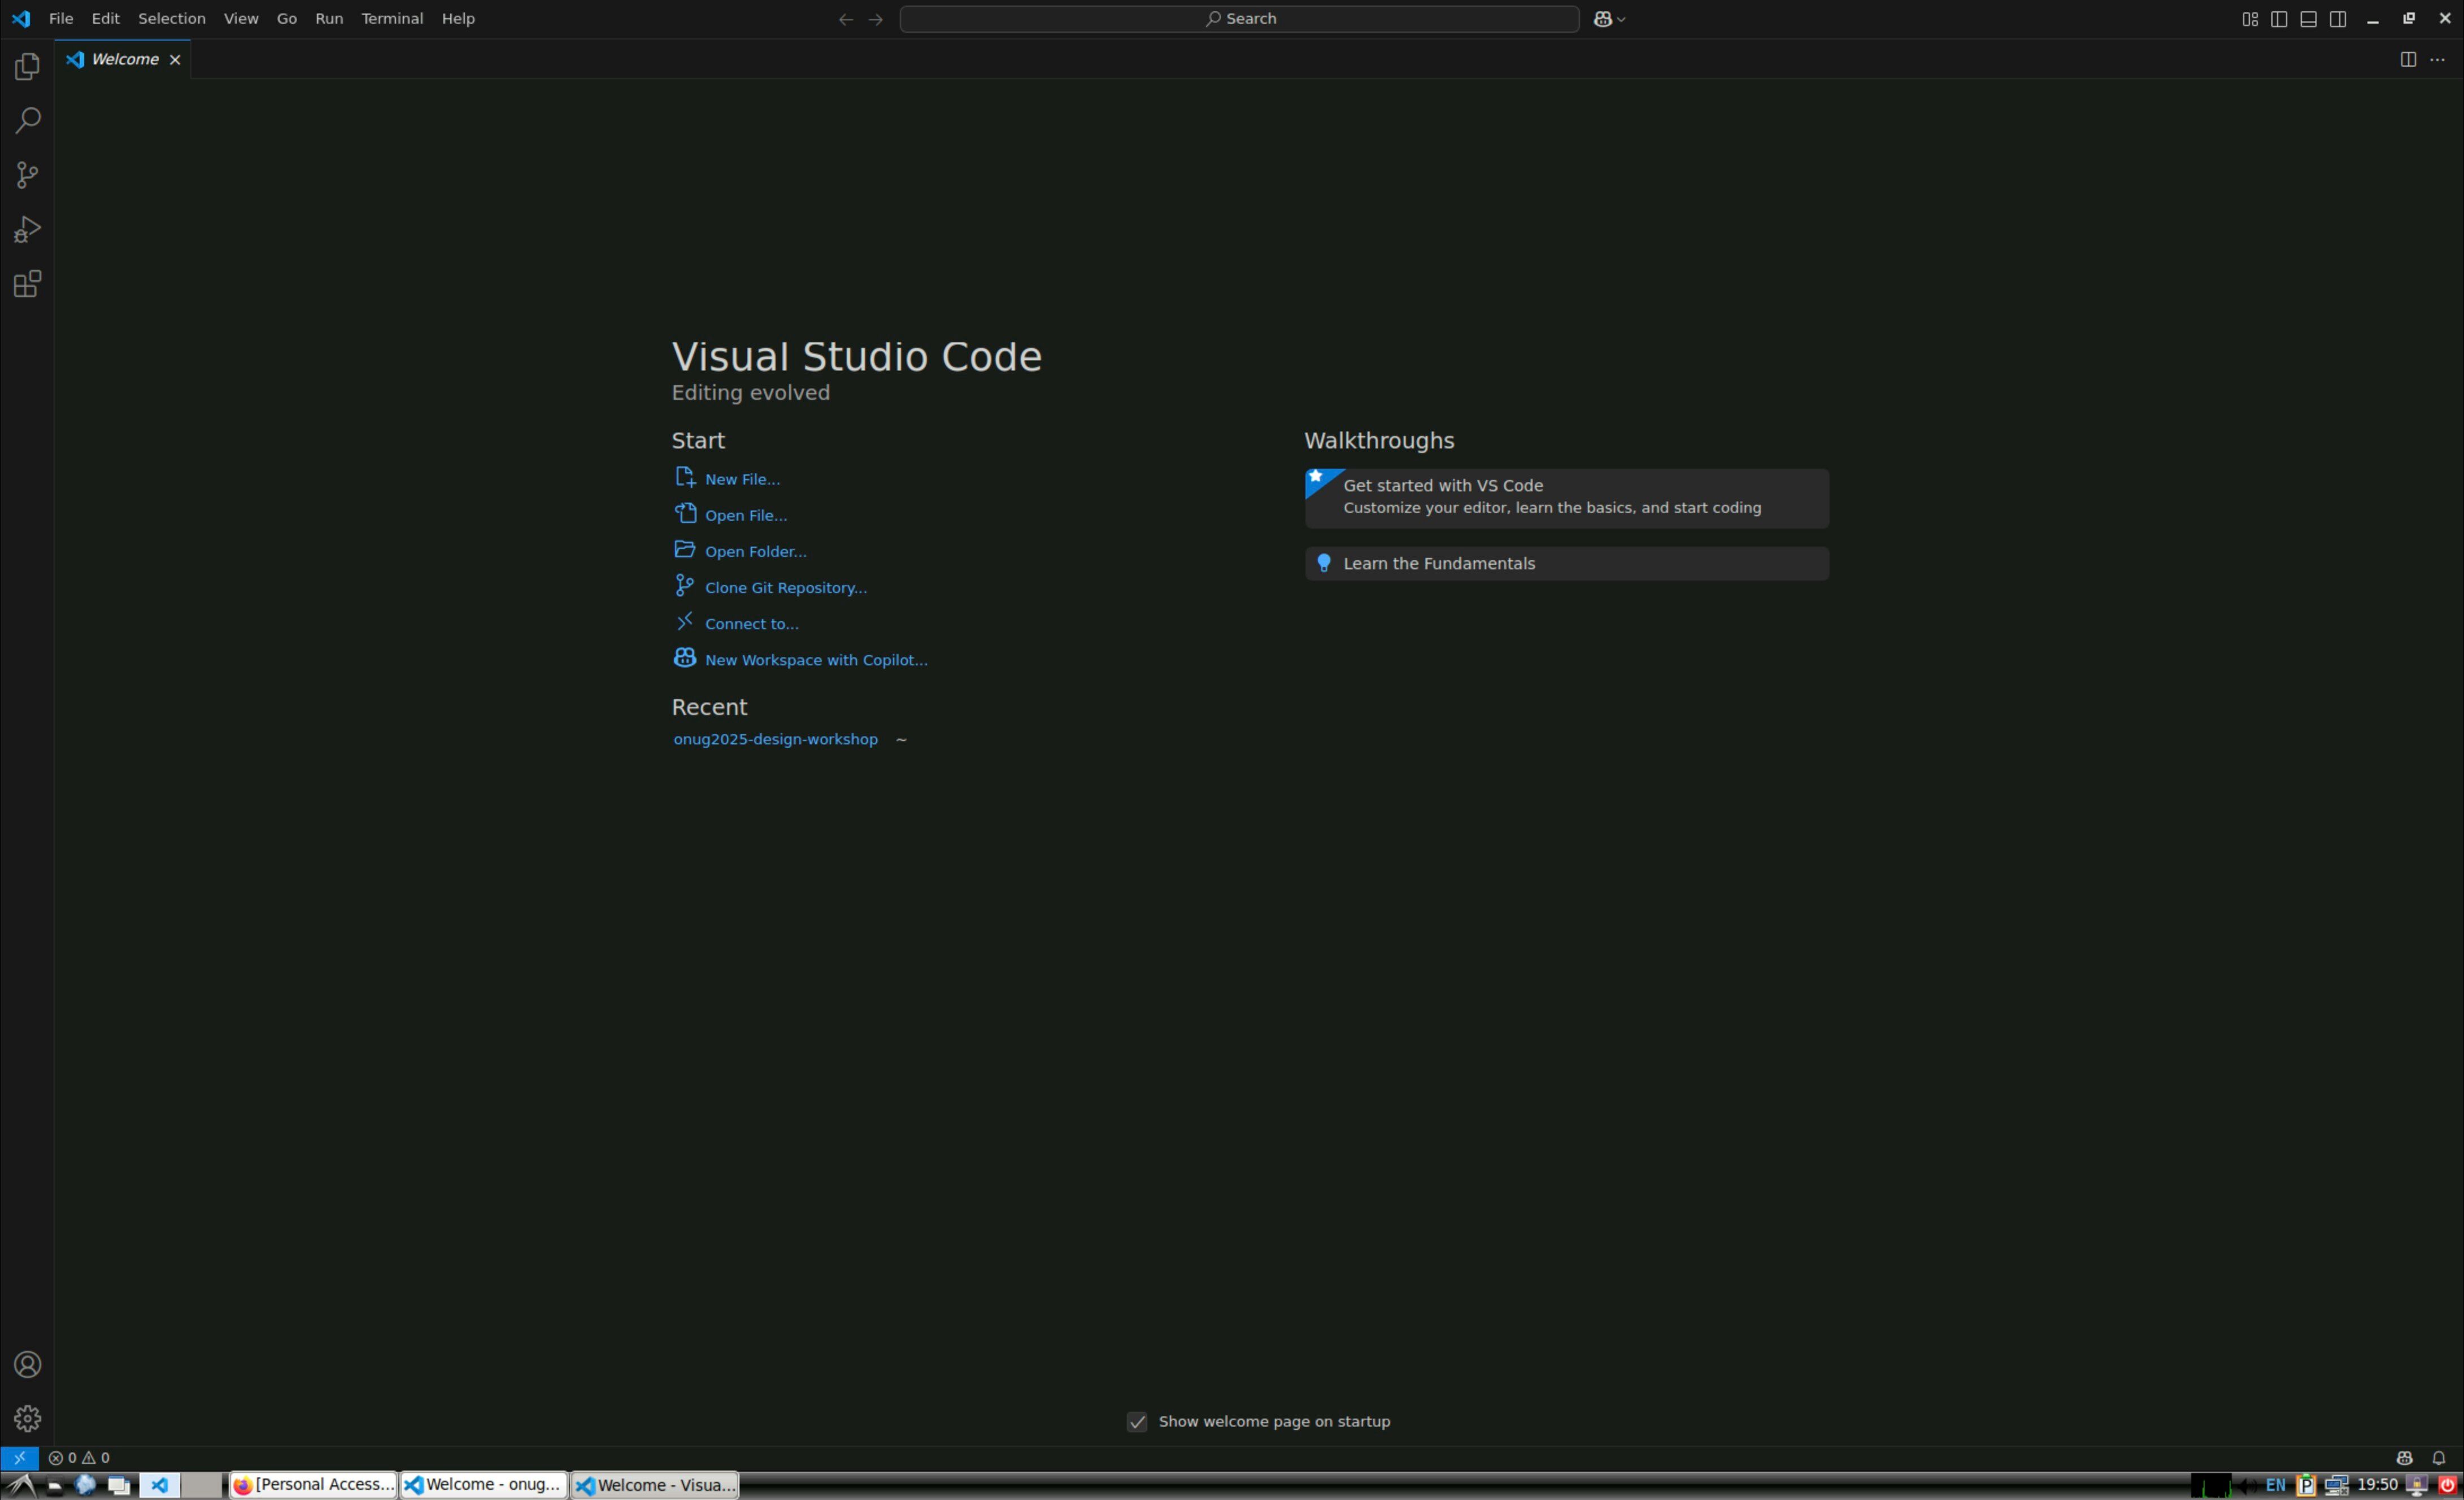Expand the Copilot dropdown in title bar
Viewport: 2464px width, 1500px height.
click(1621, 19)
